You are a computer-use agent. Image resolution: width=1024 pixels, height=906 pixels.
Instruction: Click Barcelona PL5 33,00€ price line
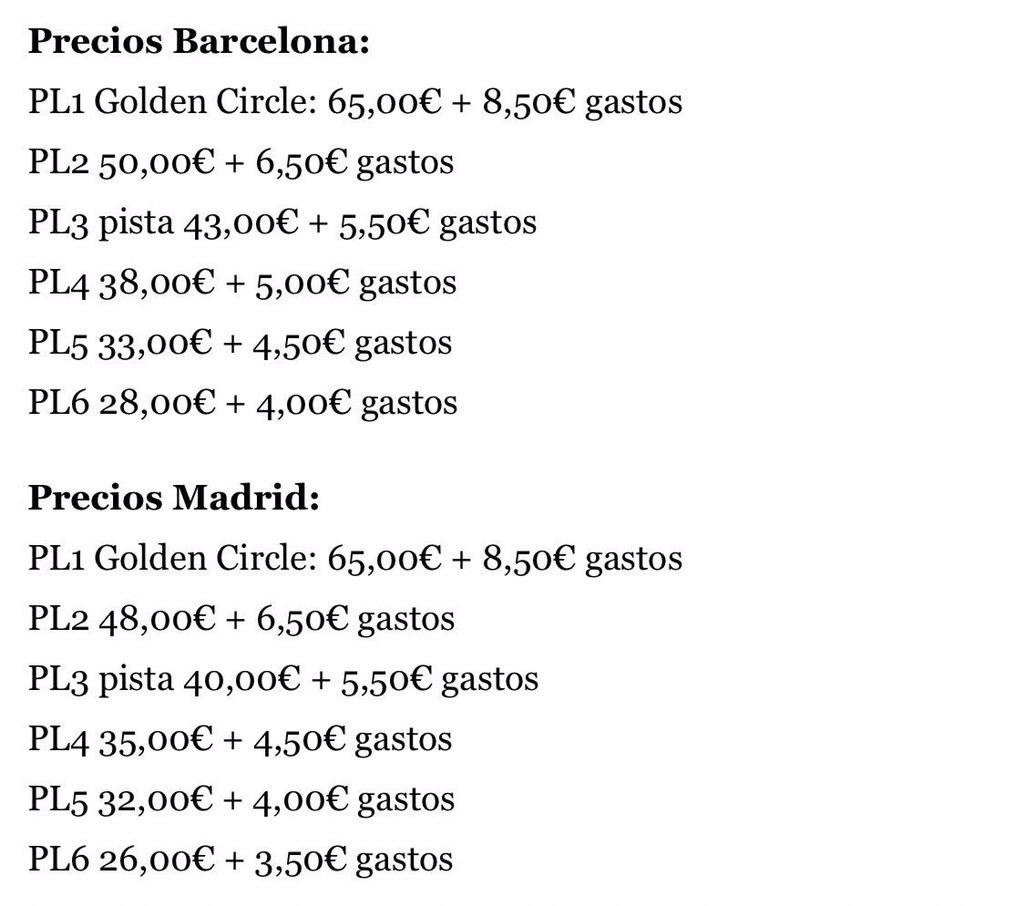[x=240, y=343]
